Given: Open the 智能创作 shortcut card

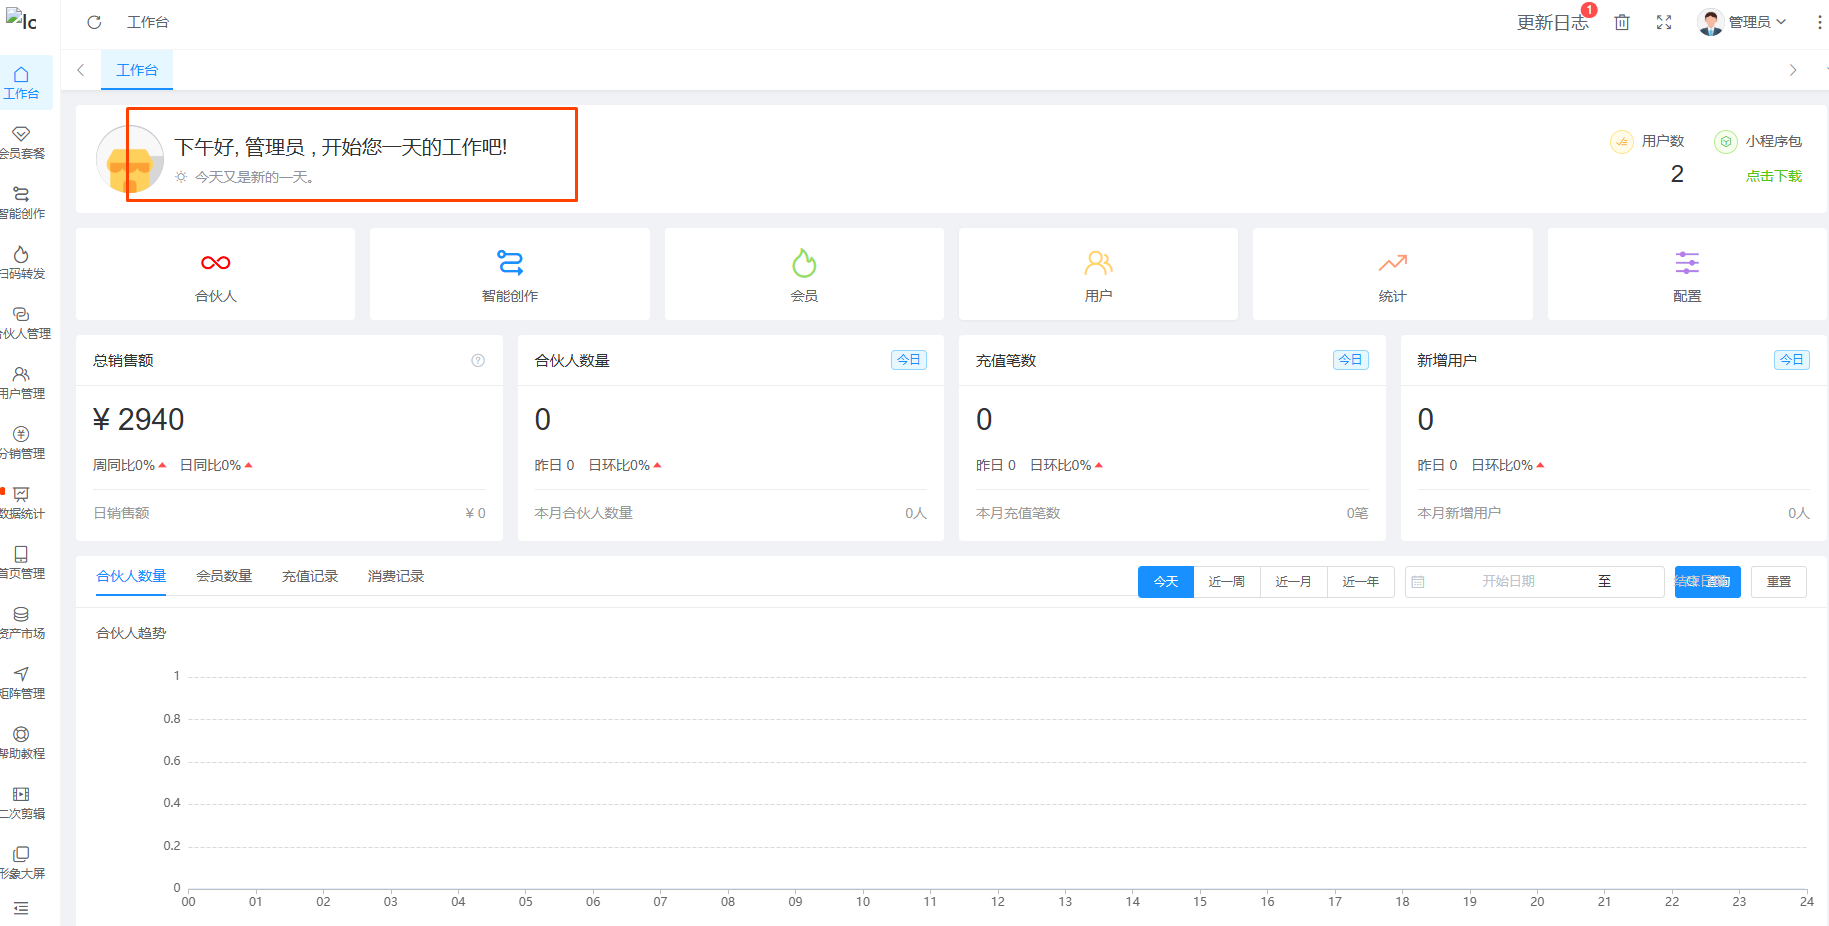Looking at the screenshot, I should (x=510, y=274).
